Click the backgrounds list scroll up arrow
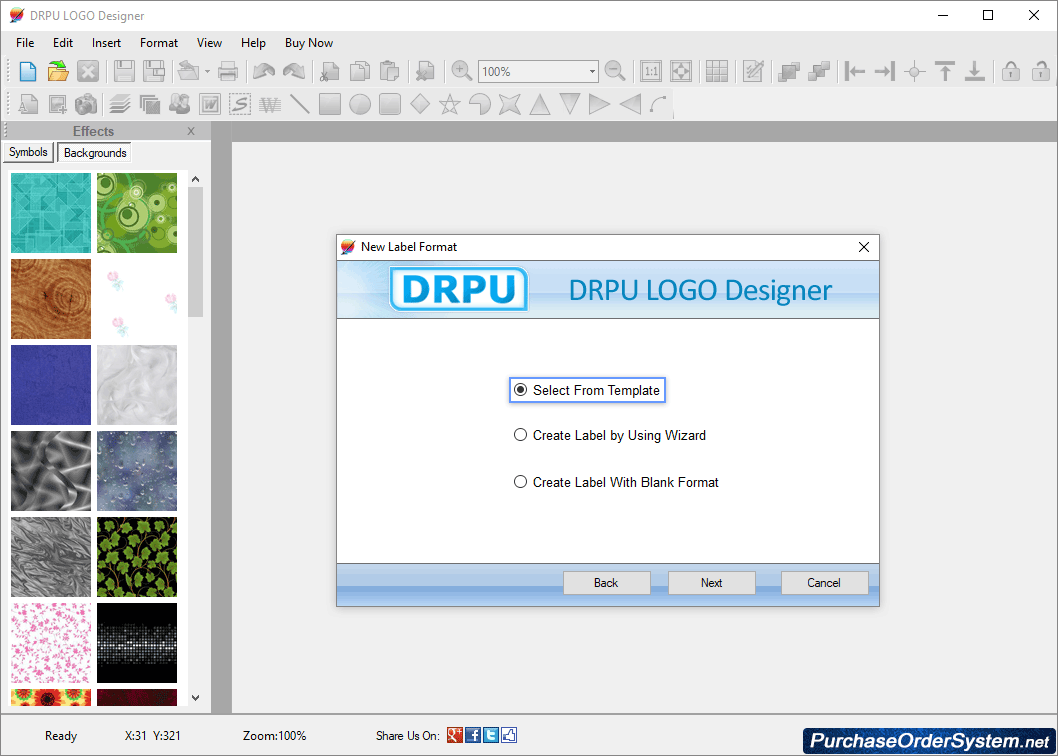 [196, 180]
